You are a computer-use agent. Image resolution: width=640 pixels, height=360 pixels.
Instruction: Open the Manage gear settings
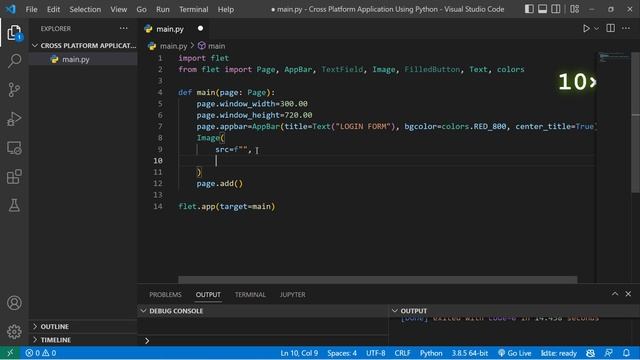click(x=14, y=331)
